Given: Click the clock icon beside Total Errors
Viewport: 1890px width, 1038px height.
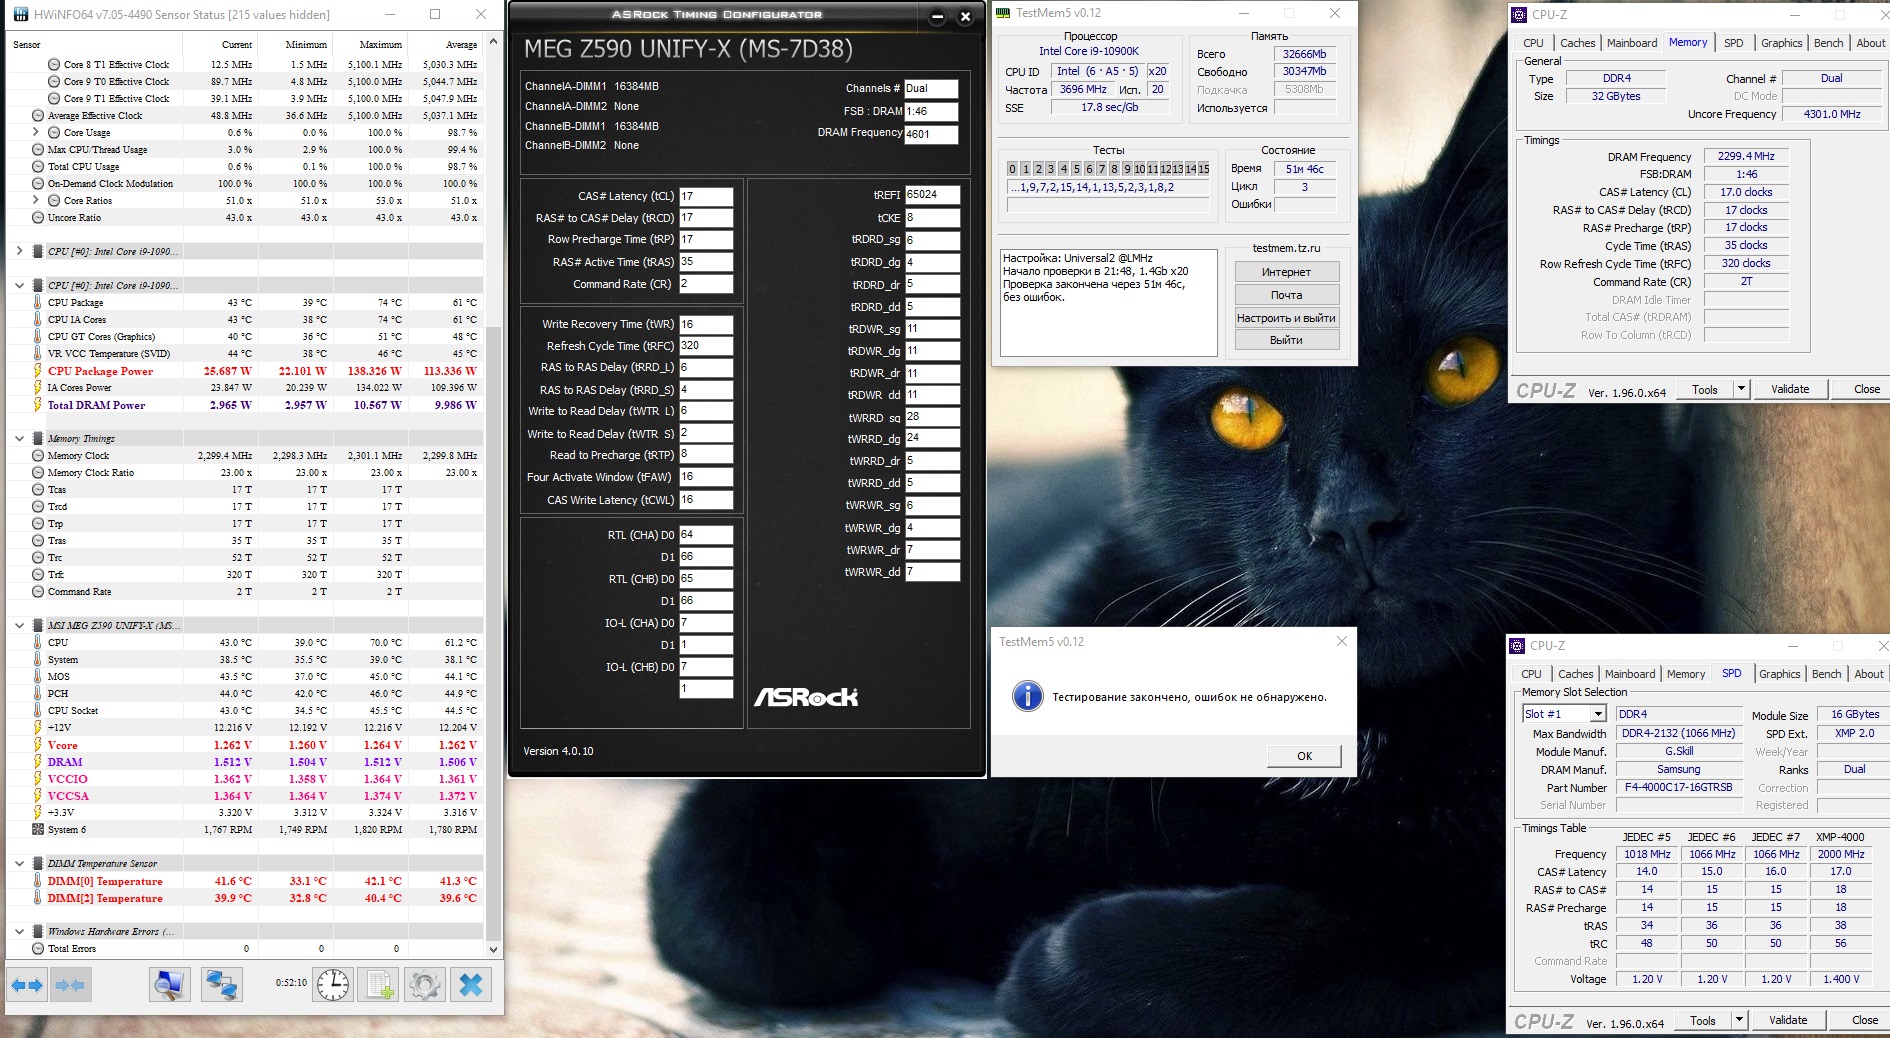Looking at the screenshot, I should pyautogui.click(x=38, y=948).
